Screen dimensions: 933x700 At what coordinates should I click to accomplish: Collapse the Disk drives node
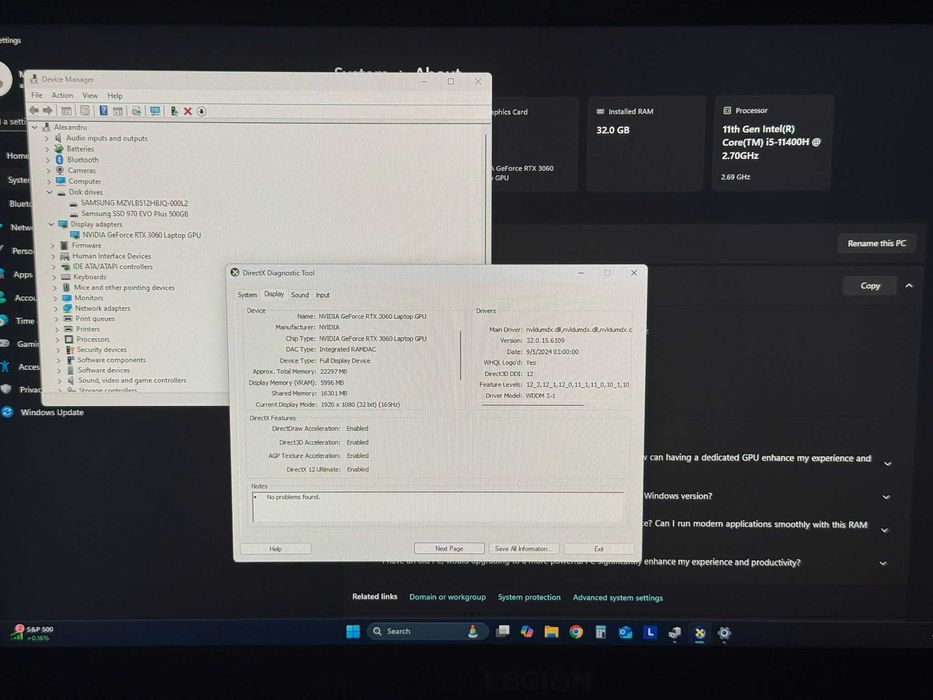49,192
